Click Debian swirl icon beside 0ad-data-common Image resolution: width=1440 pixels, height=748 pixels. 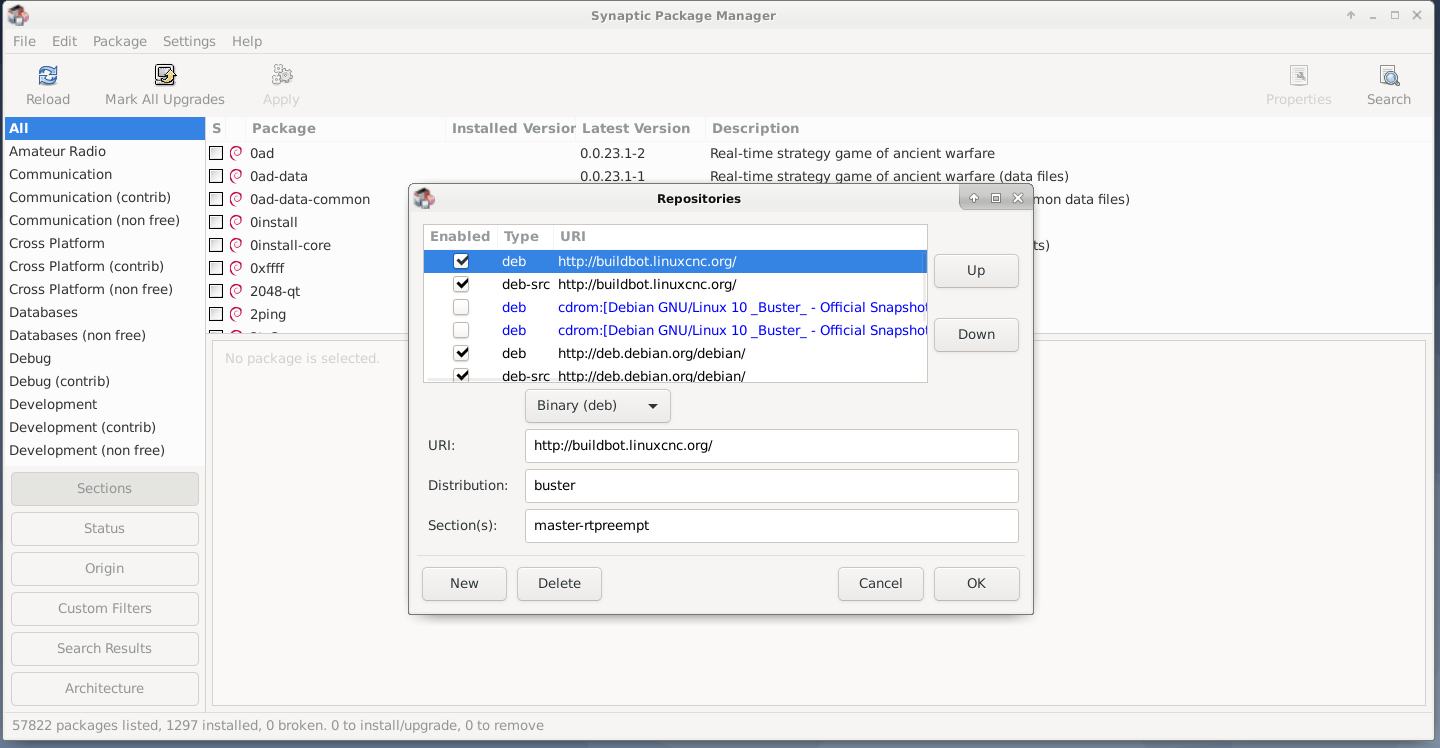237,199
